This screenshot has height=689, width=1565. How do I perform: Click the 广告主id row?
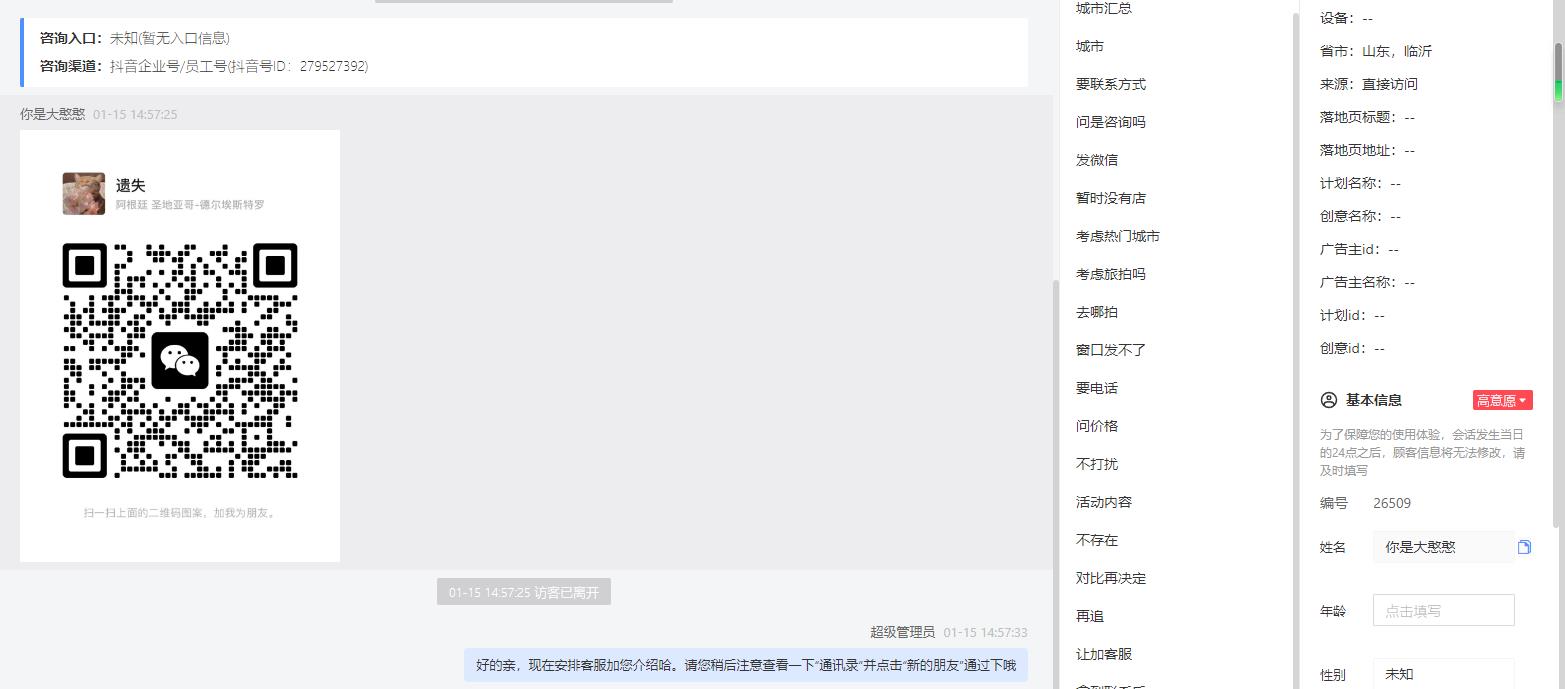coord(1359,249)
